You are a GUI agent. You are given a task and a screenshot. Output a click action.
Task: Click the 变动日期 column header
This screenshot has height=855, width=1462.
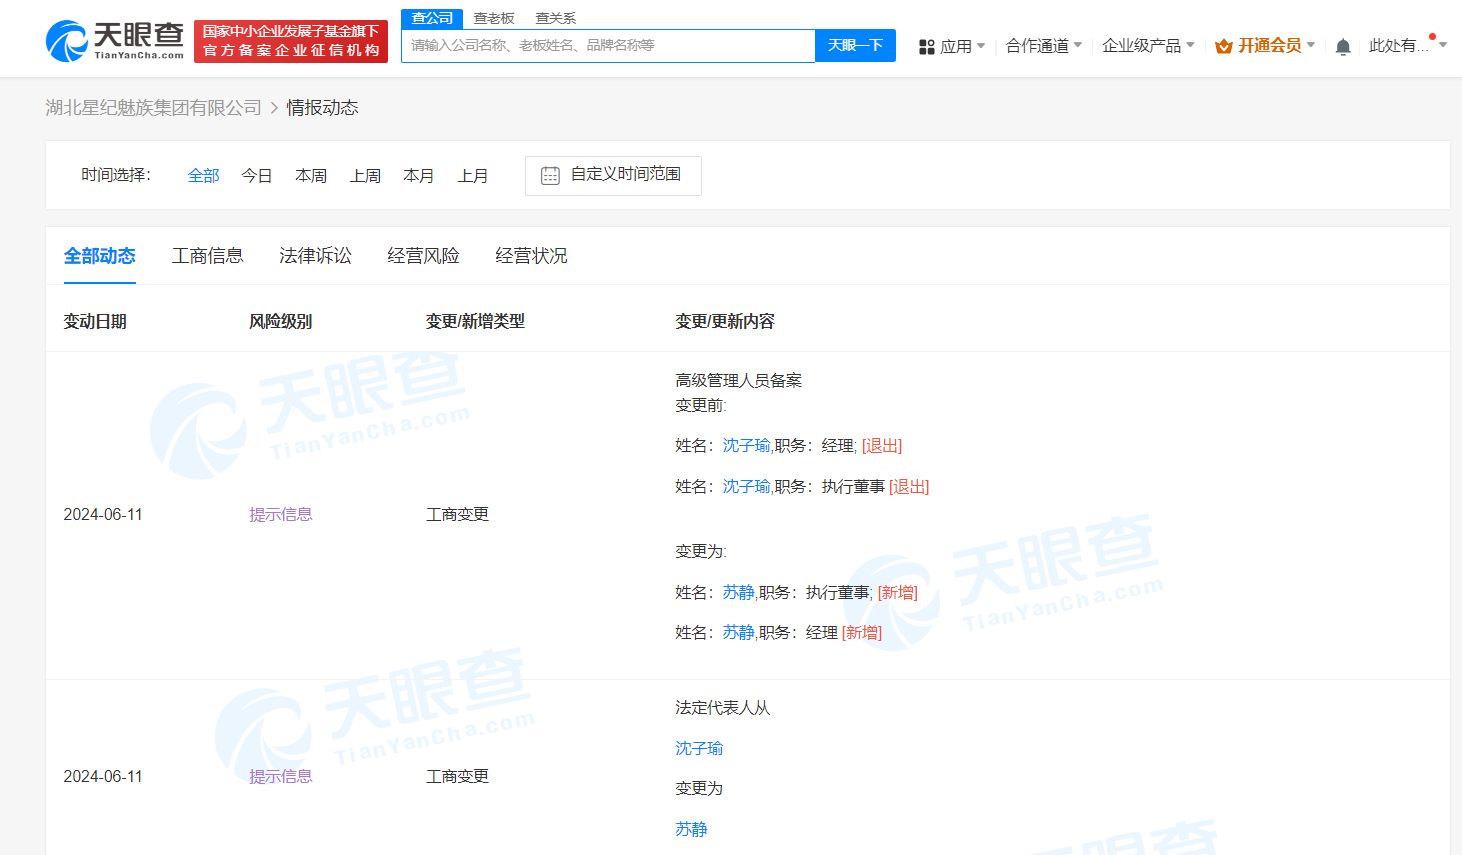click(95, 322)
